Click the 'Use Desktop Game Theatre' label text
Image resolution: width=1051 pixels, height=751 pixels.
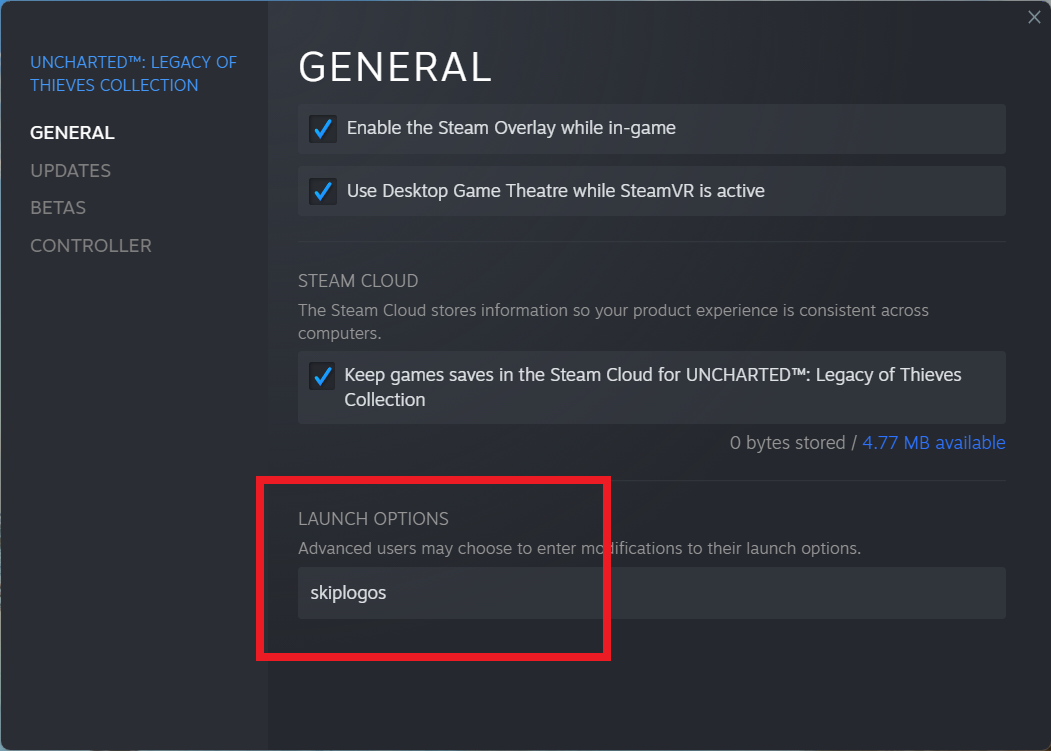pos(555,191)
